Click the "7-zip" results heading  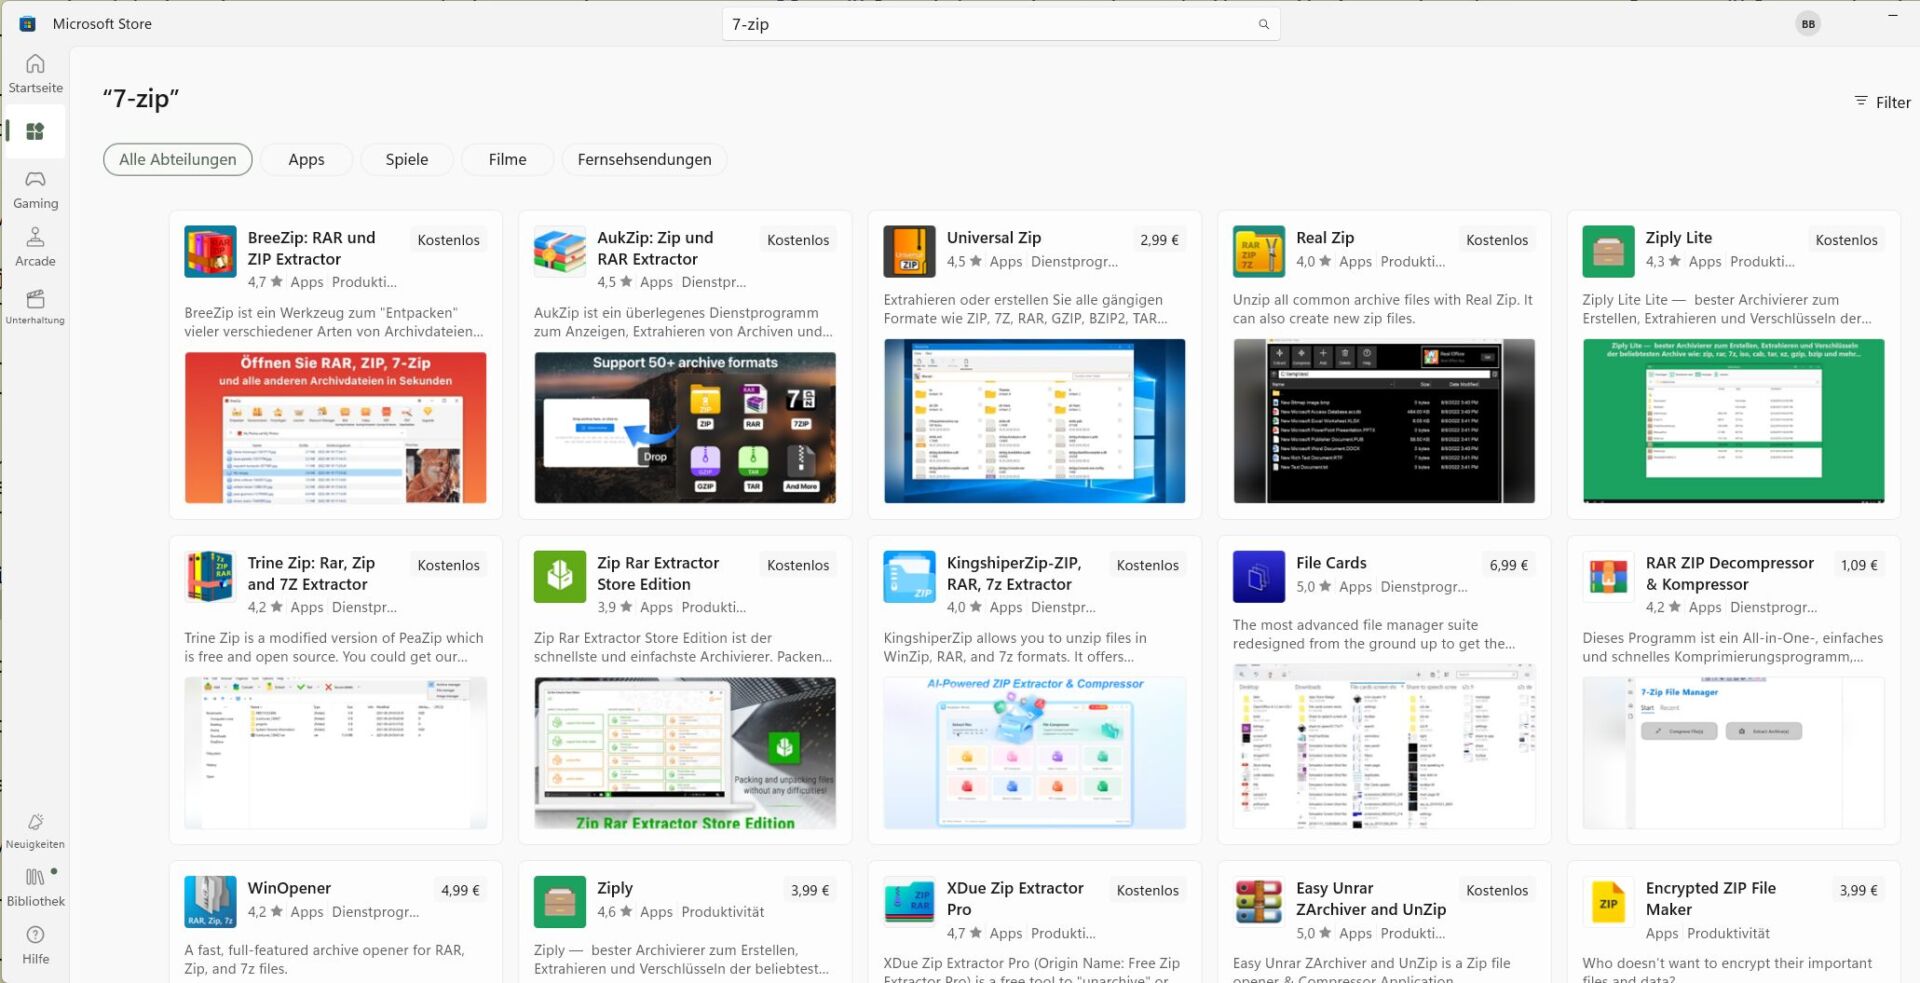pyautogui.click(x=140, y=98)
